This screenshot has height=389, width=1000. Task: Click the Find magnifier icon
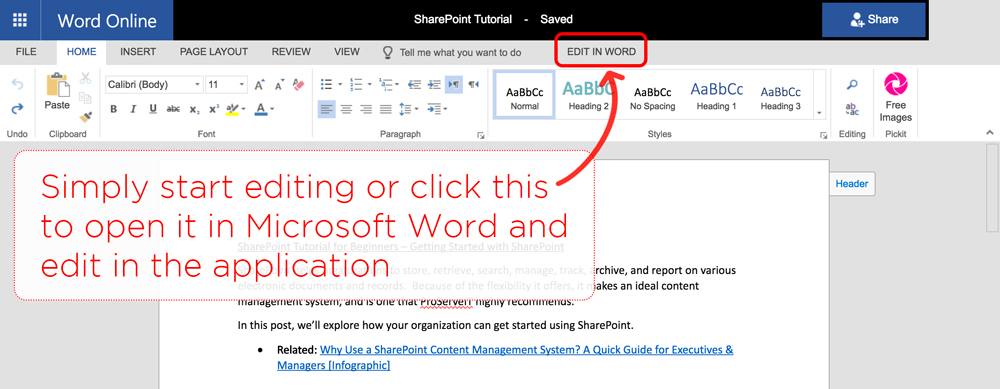pos(852,85)
